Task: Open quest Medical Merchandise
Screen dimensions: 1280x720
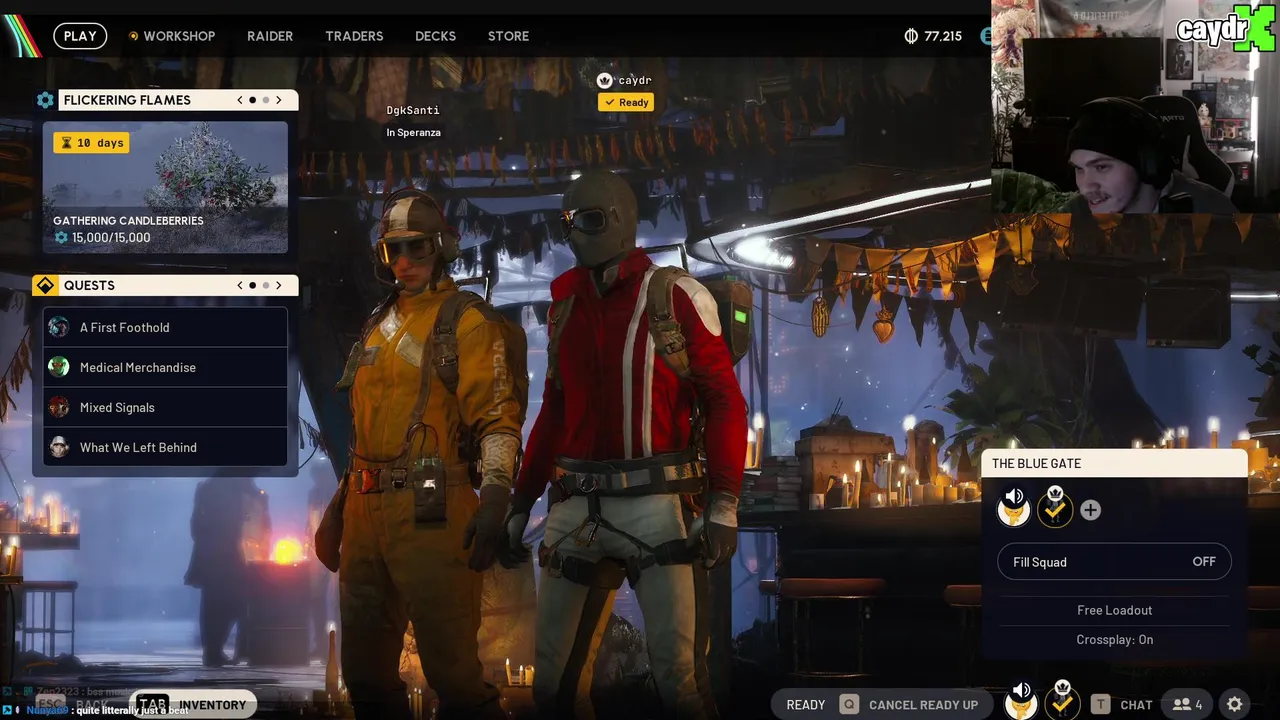Action: (165, 367)
